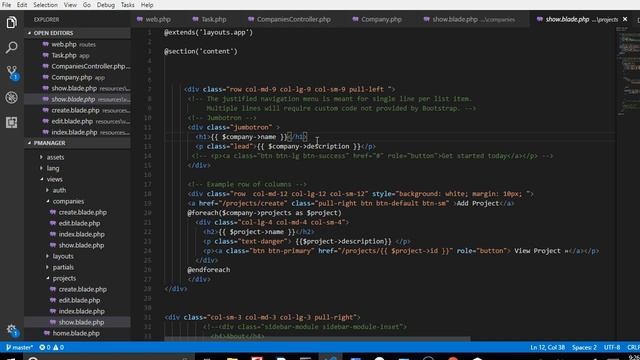Expand the assets folder
This screenshot has height=360, width=640.
click(55, 157)
